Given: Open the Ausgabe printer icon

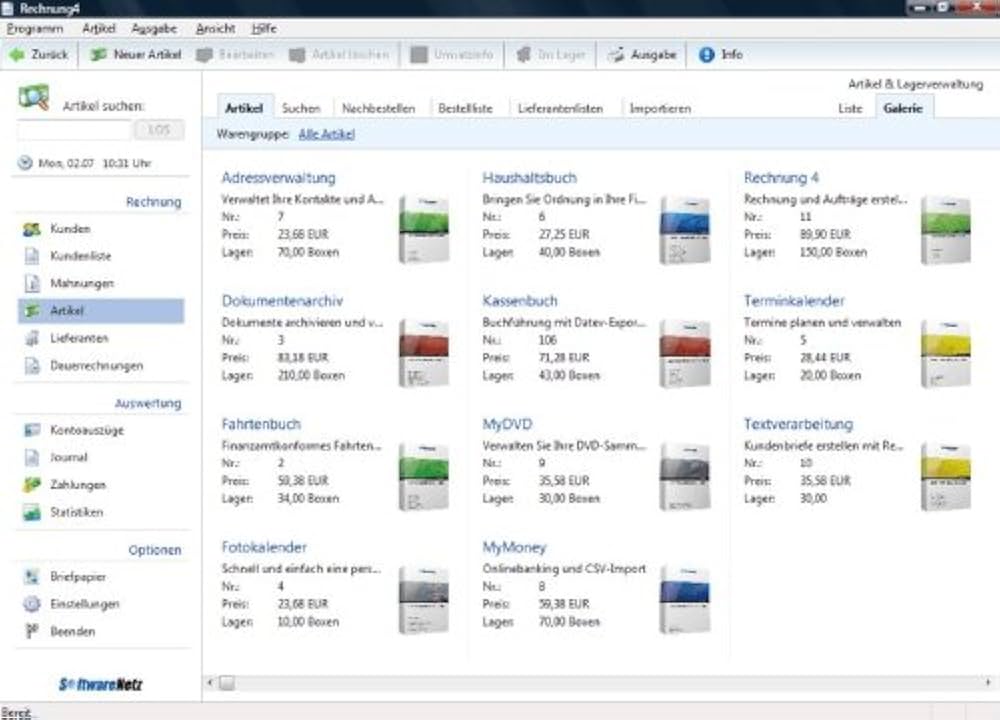Looking at the screenshot, I should 615,55.
